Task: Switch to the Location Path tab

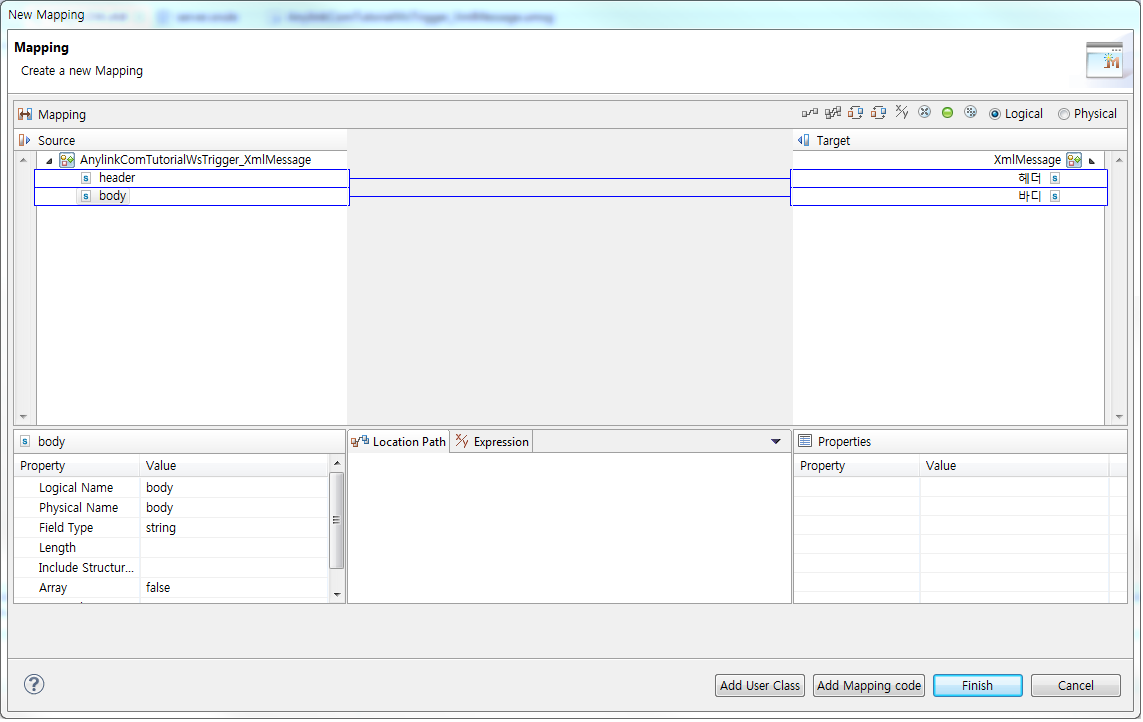Action: 405,441
